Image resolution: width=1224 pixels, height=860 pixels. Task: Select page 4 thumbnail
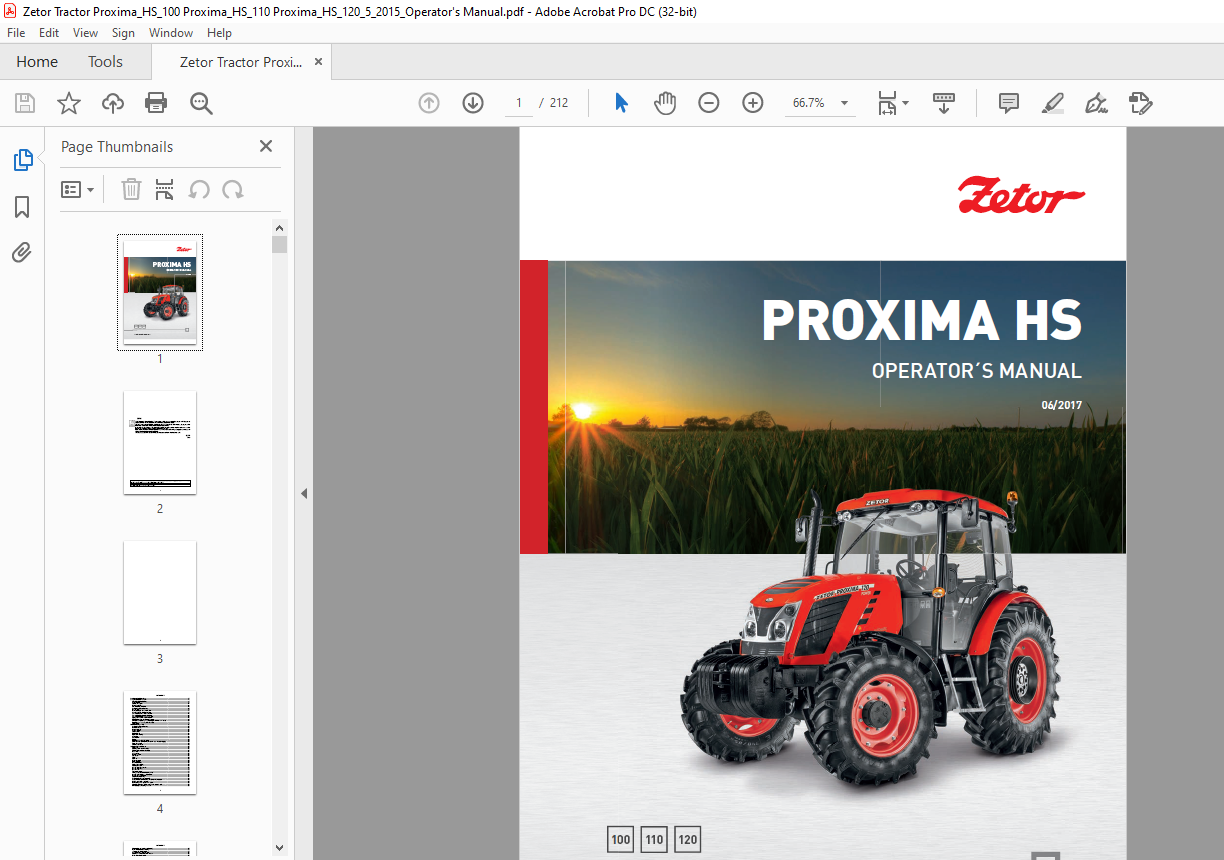[160, 742]
